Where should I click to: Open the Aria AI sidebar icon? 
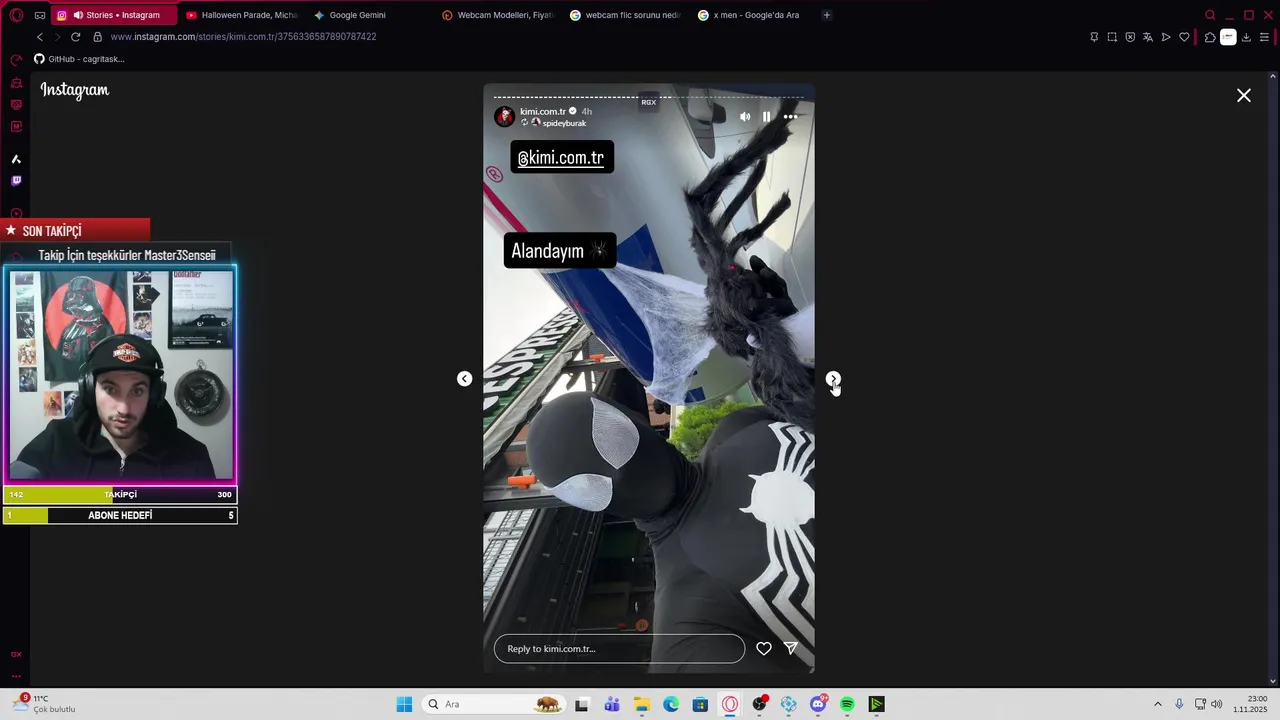coord(16,159)
